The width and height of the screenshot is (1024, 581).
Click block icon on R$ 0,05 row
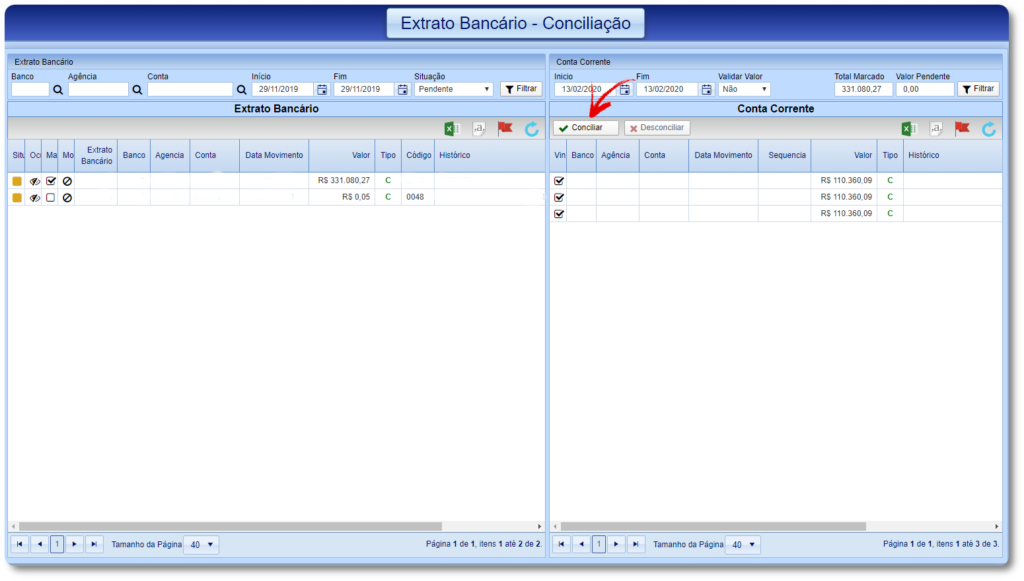pos(67,198)
